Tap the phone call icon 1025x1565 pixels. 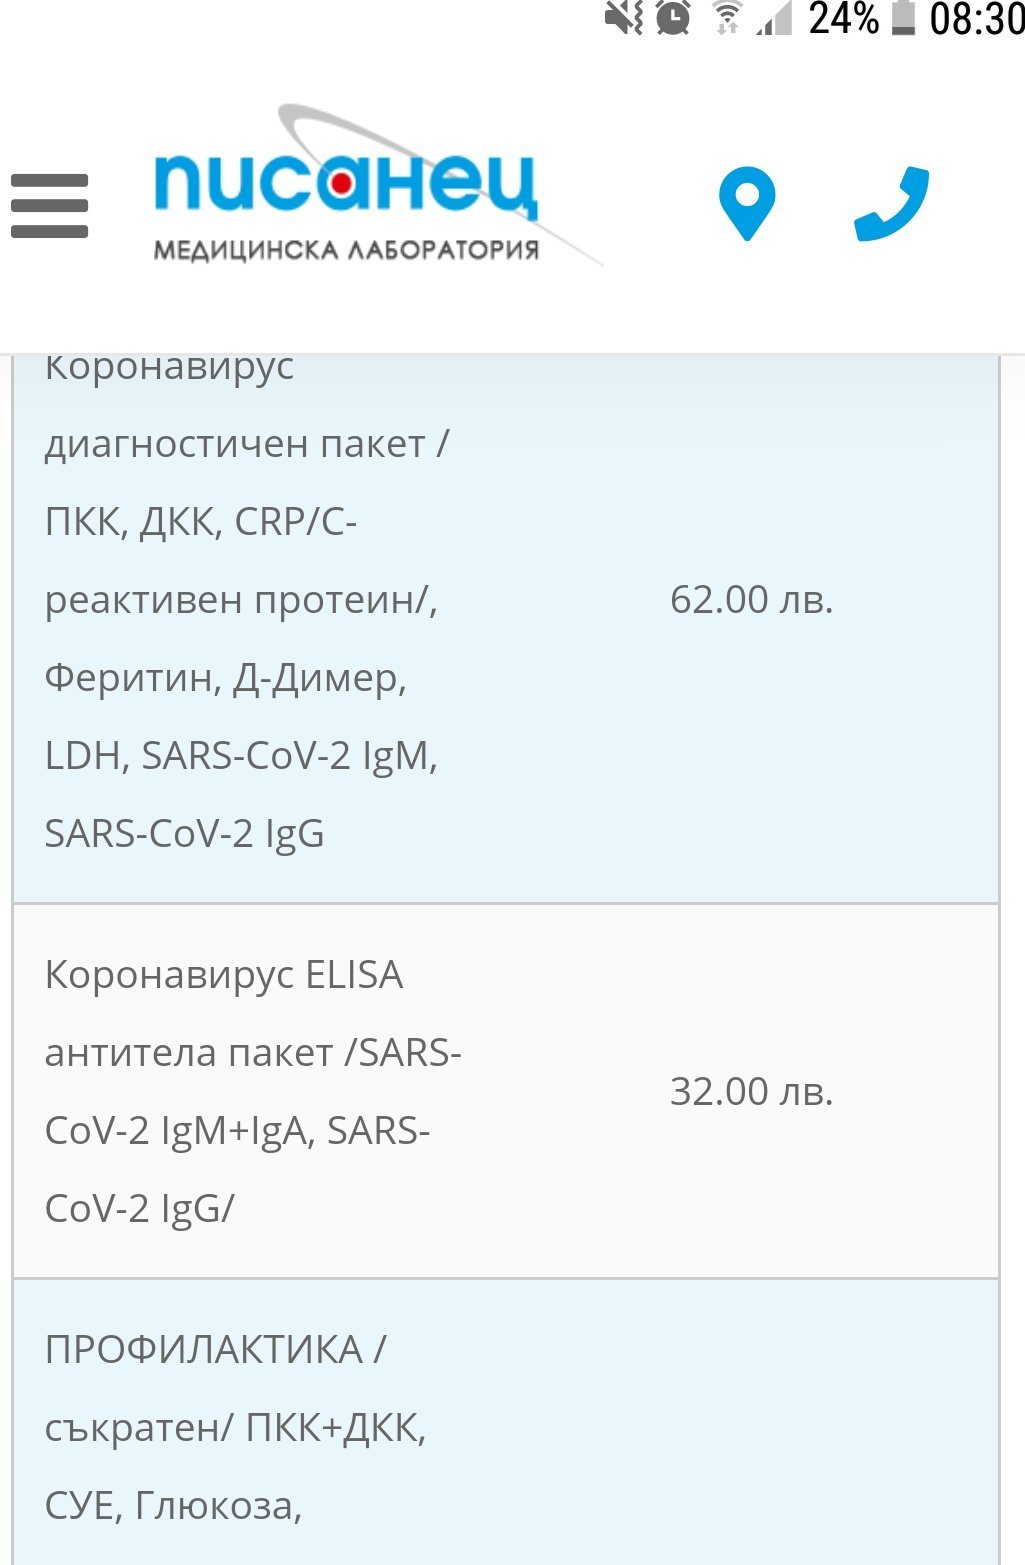point(891,204)
